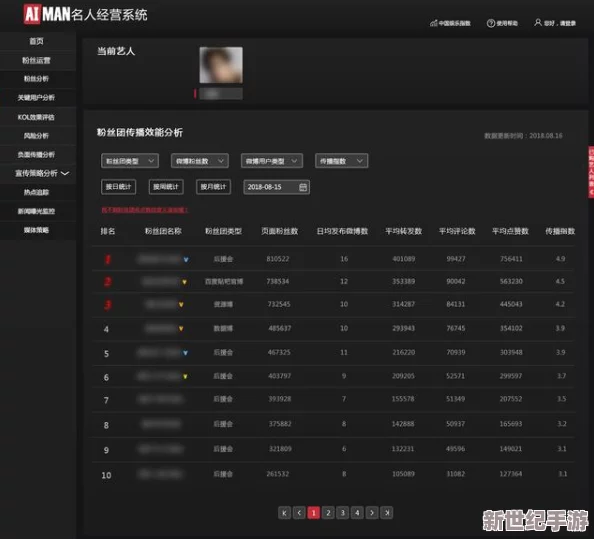
Task: Click the user profile icon in header
Action: click(x=538, y=23)
